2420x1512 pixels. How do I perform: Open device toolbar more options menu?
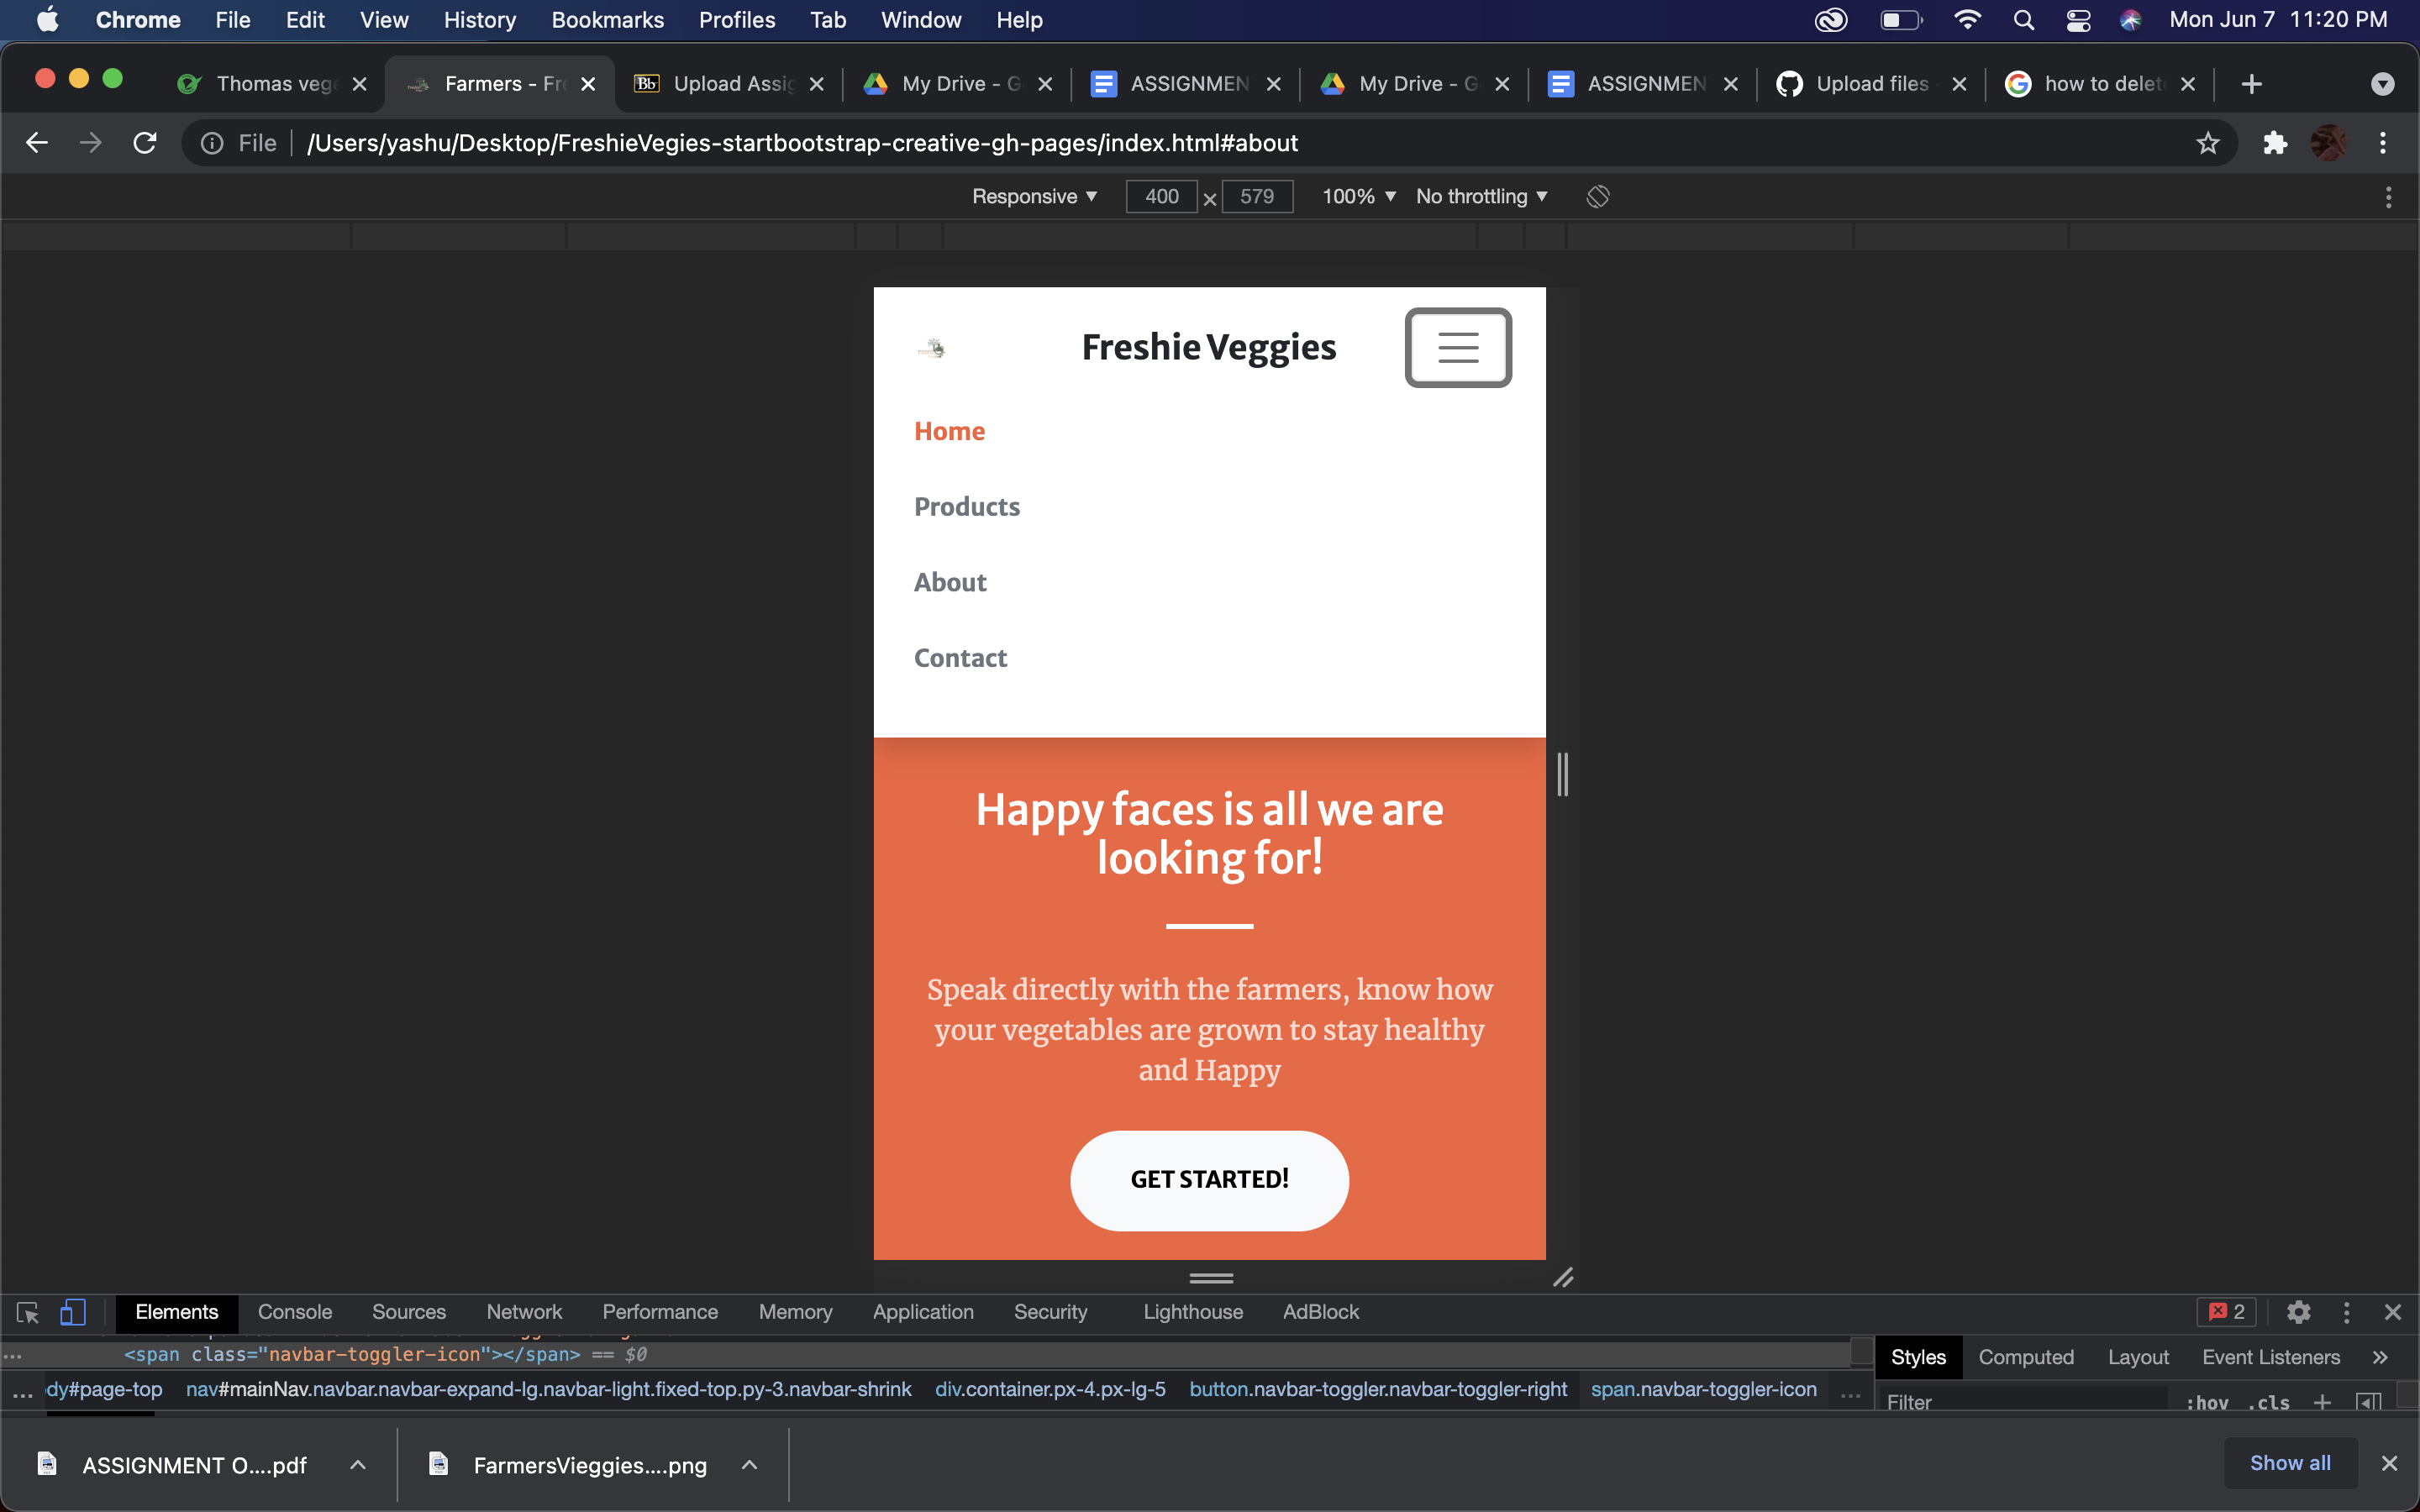point(2388,197)
